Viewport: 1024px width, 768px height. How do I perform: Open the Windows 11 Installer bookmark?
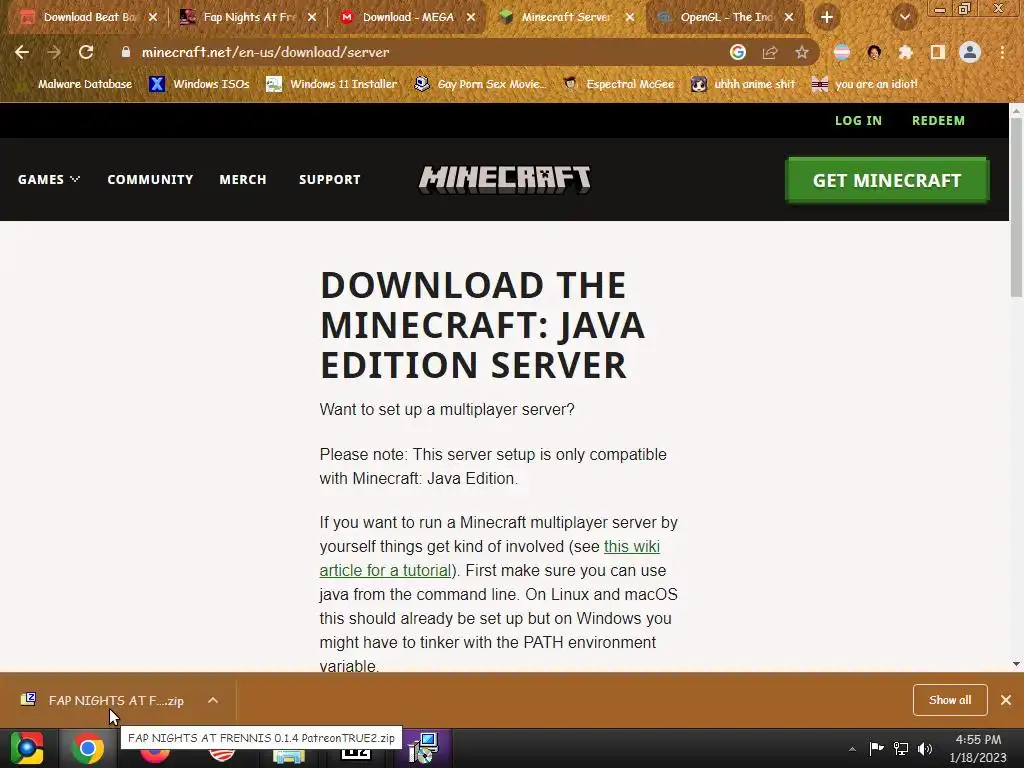click(x=331, y=84)
